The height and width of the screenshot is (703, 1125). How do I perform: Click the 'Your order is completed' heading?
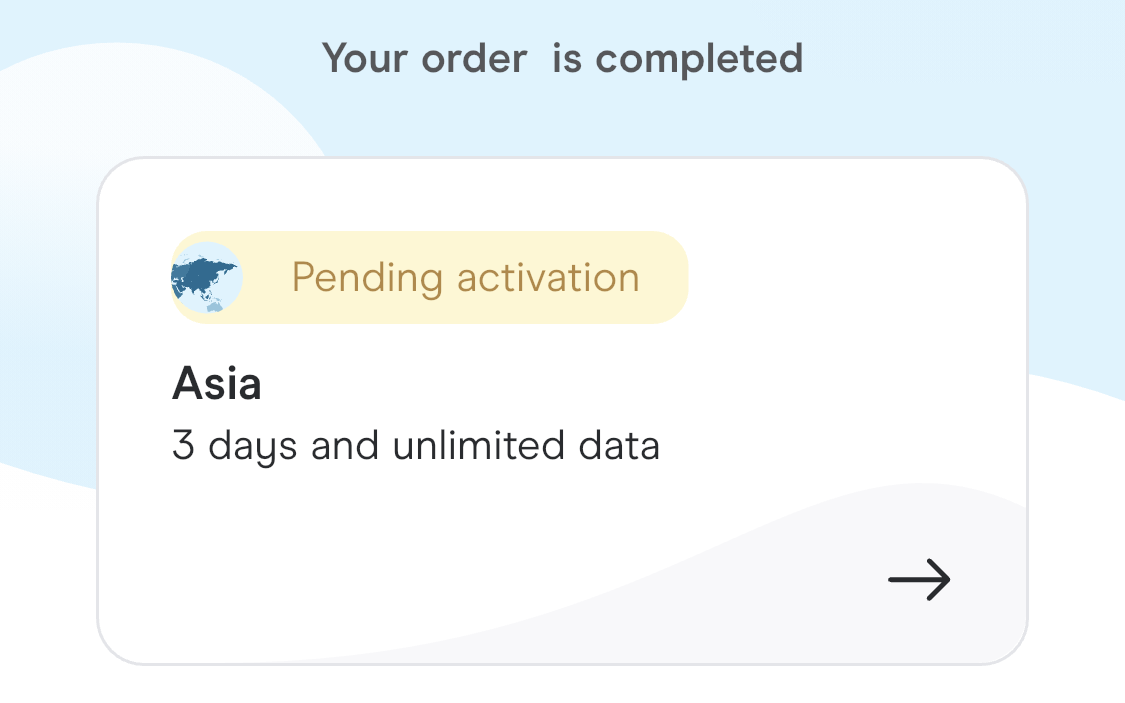pyautogui.click(x=562, y=58)
